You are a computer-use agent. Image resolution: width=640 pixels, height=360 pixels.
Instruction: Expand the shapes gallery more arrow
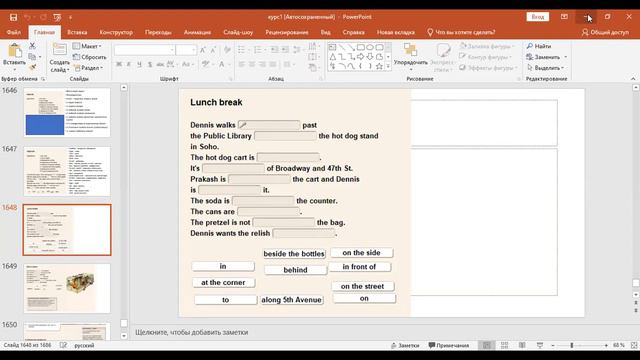(x=388, y=66)
